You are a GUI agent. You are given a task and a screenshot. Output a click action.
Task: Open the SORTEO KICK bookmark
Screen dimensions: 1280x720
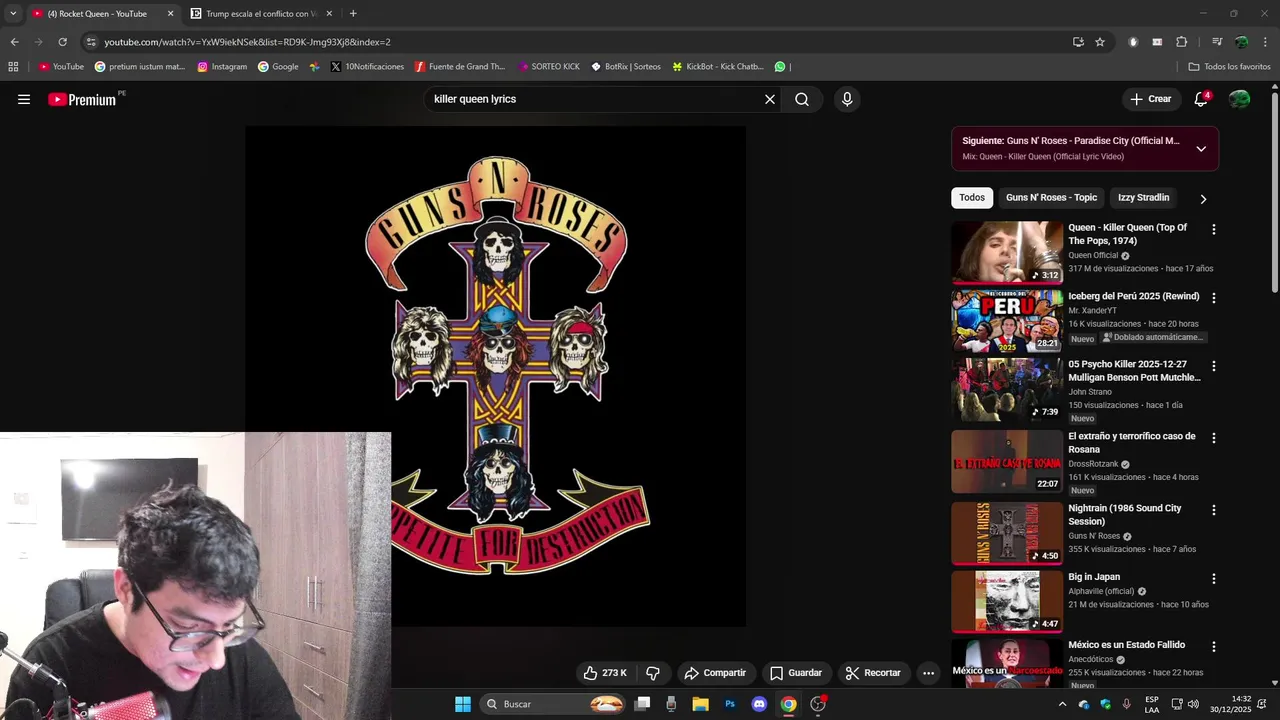(549, 67)
